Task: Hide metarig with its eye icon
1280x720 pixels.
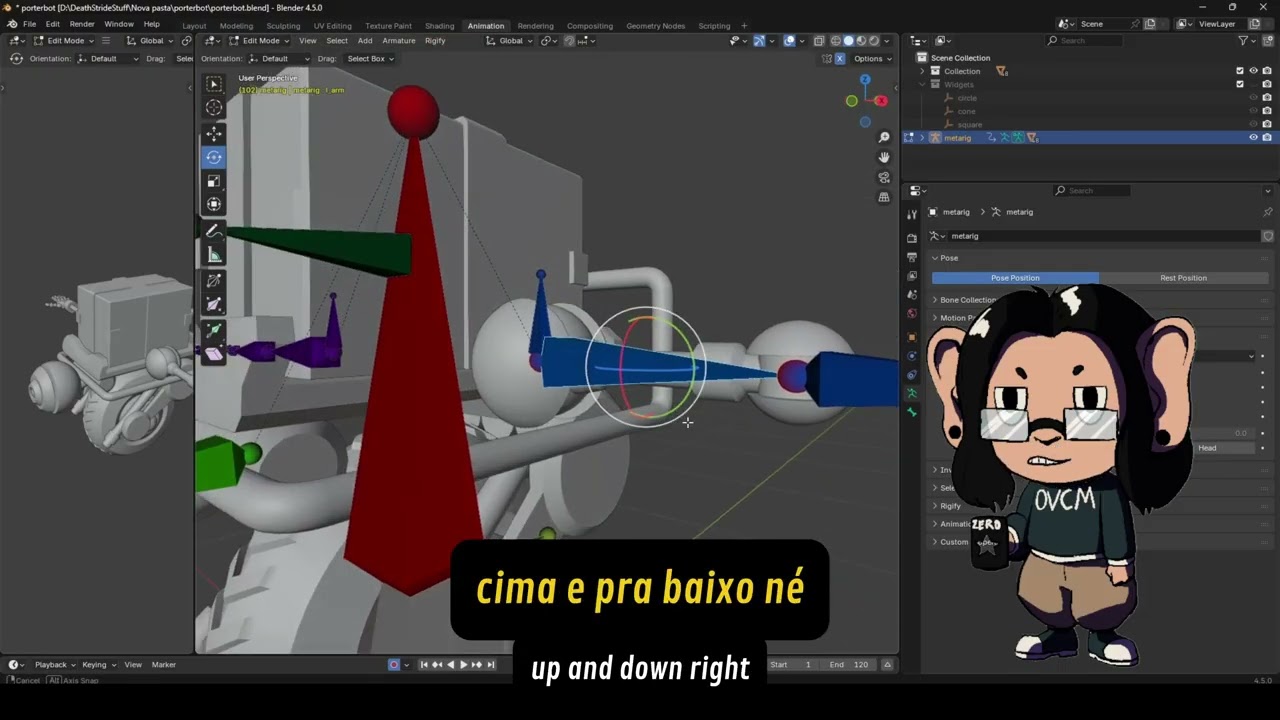Action: click(1253, 137)
